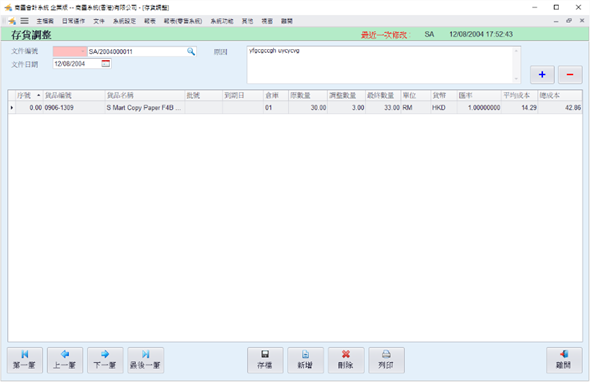Click sequence number cell 0.00
Screen dimensions: 590x382
(x=29, y=108)
